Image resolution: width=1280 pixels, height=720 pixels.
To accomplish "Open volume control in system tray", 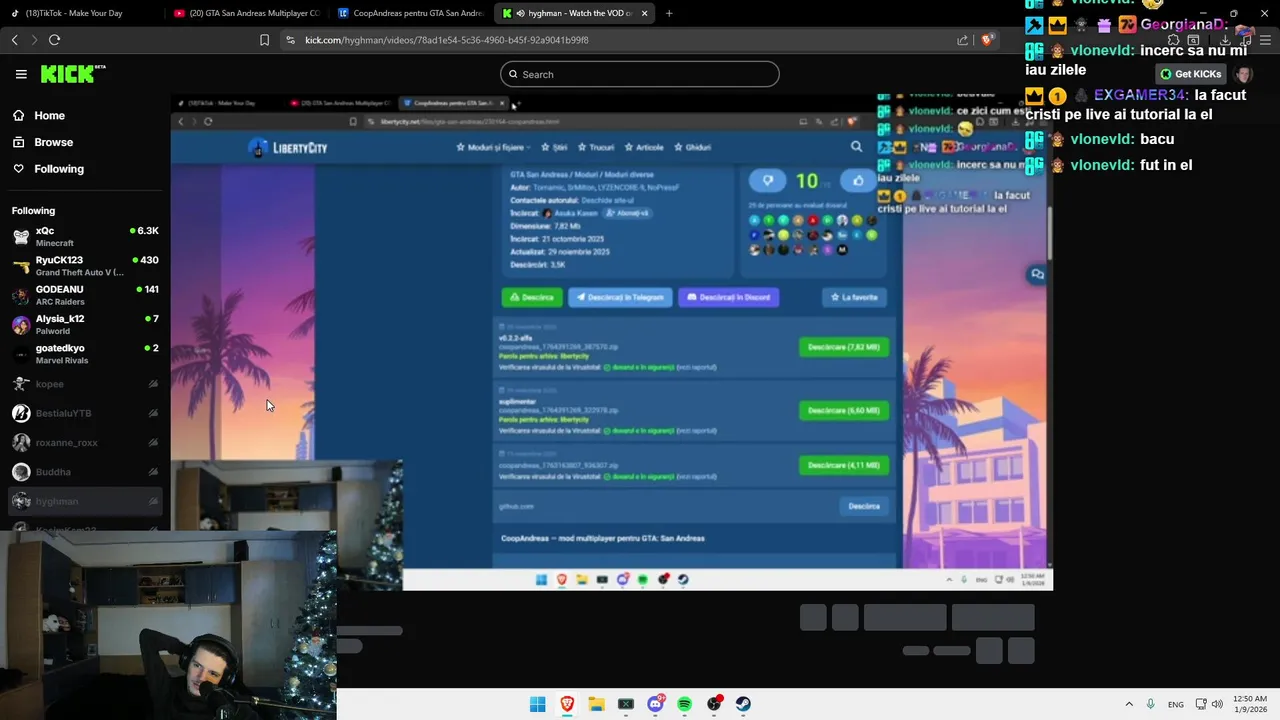I will click(1217, 704).
